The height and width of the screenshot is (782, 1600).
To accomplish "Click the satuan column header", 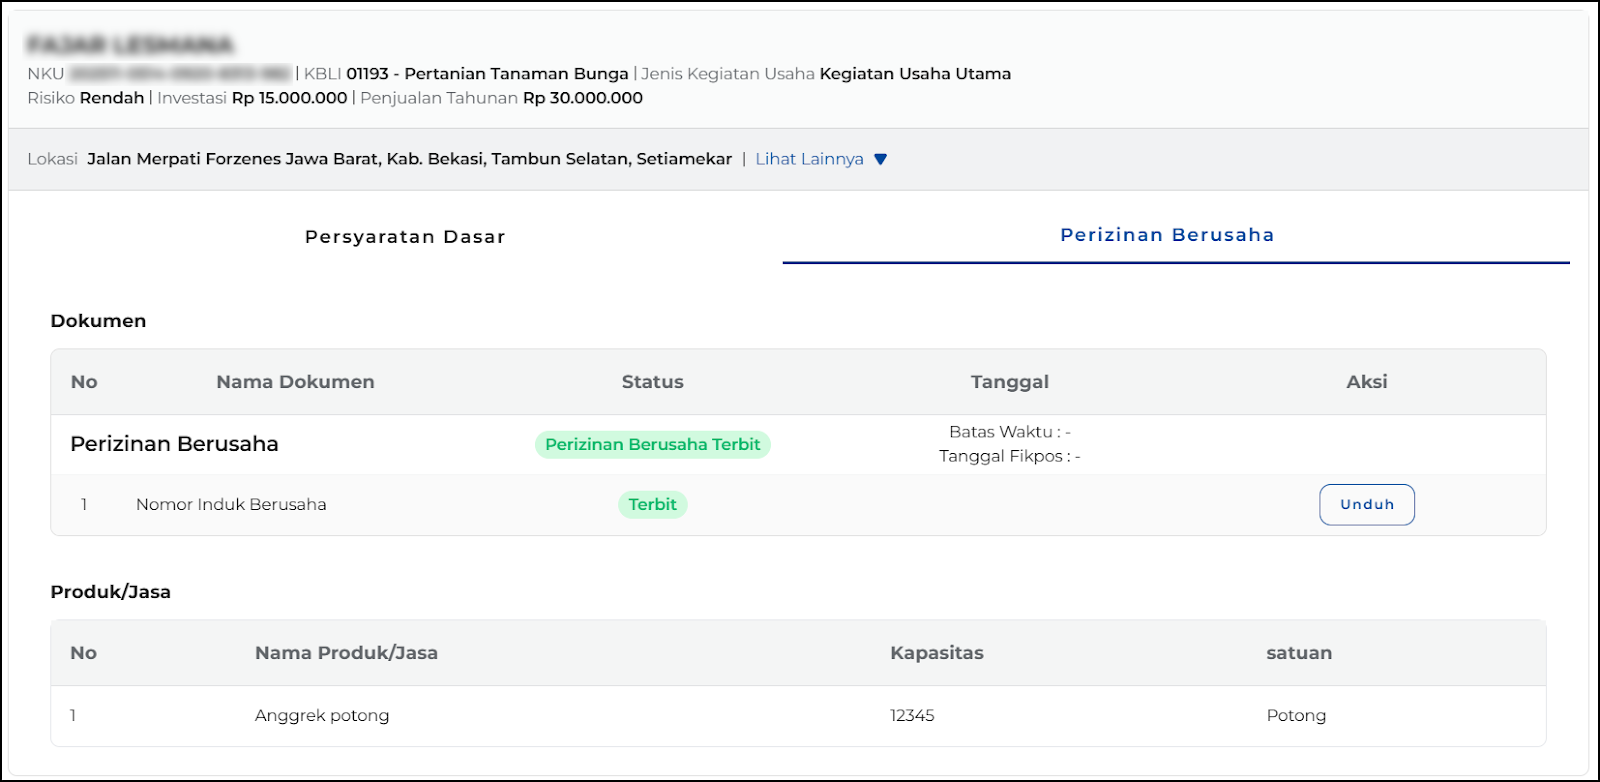I will click(x=1298, y=653).
